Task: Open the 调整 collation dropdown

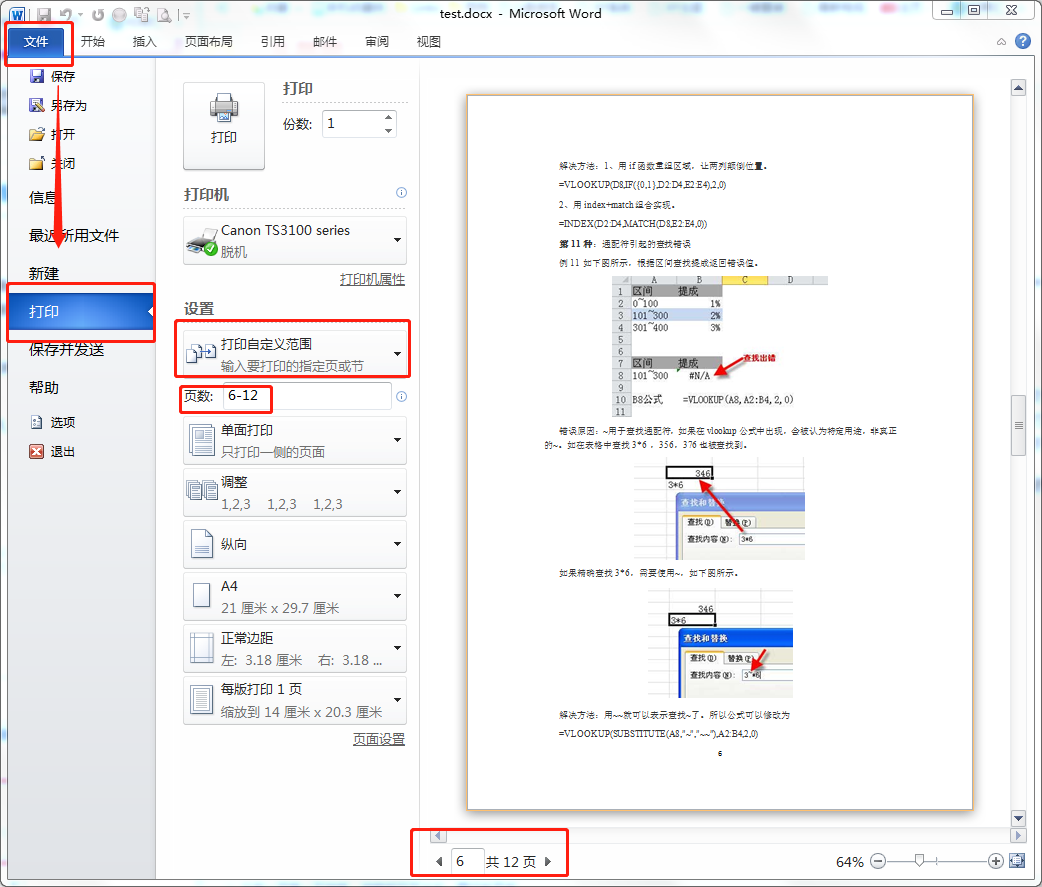Action: point(397,492)
